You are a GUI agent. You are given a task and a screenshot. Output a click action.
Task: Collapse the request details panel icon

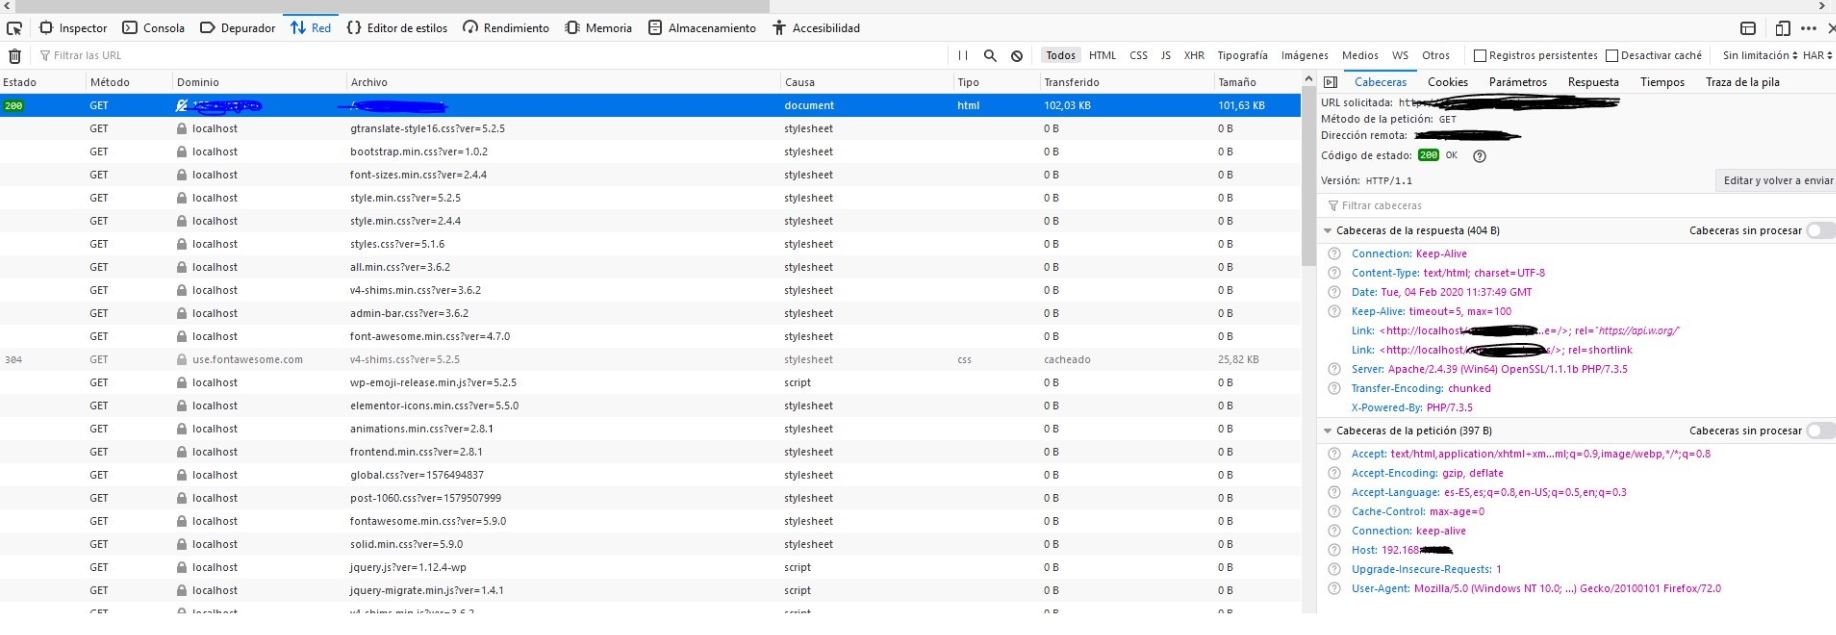[x=1330, y=82]
